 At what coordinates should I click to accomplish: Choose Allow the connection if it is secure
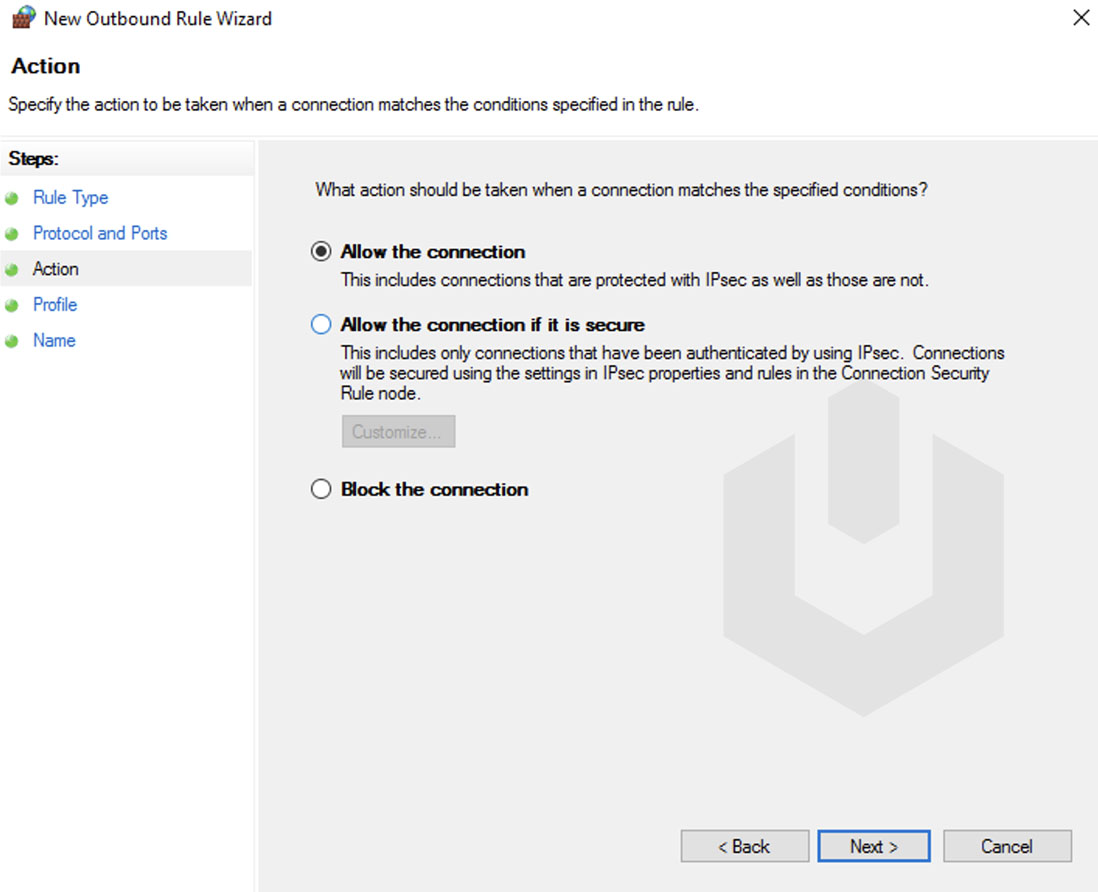[321, 324]
